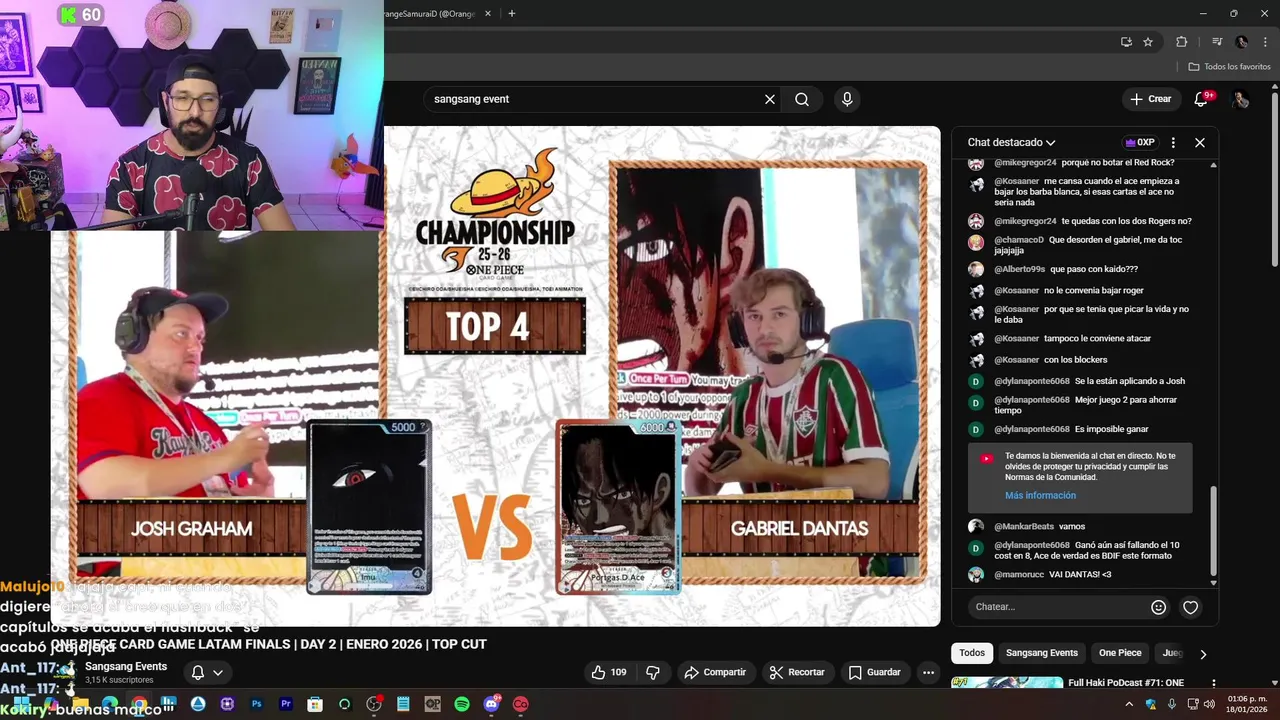This screenshot has height=720, width=1280.
Task: Open Más información link in chat
Action: (1040, 495)
